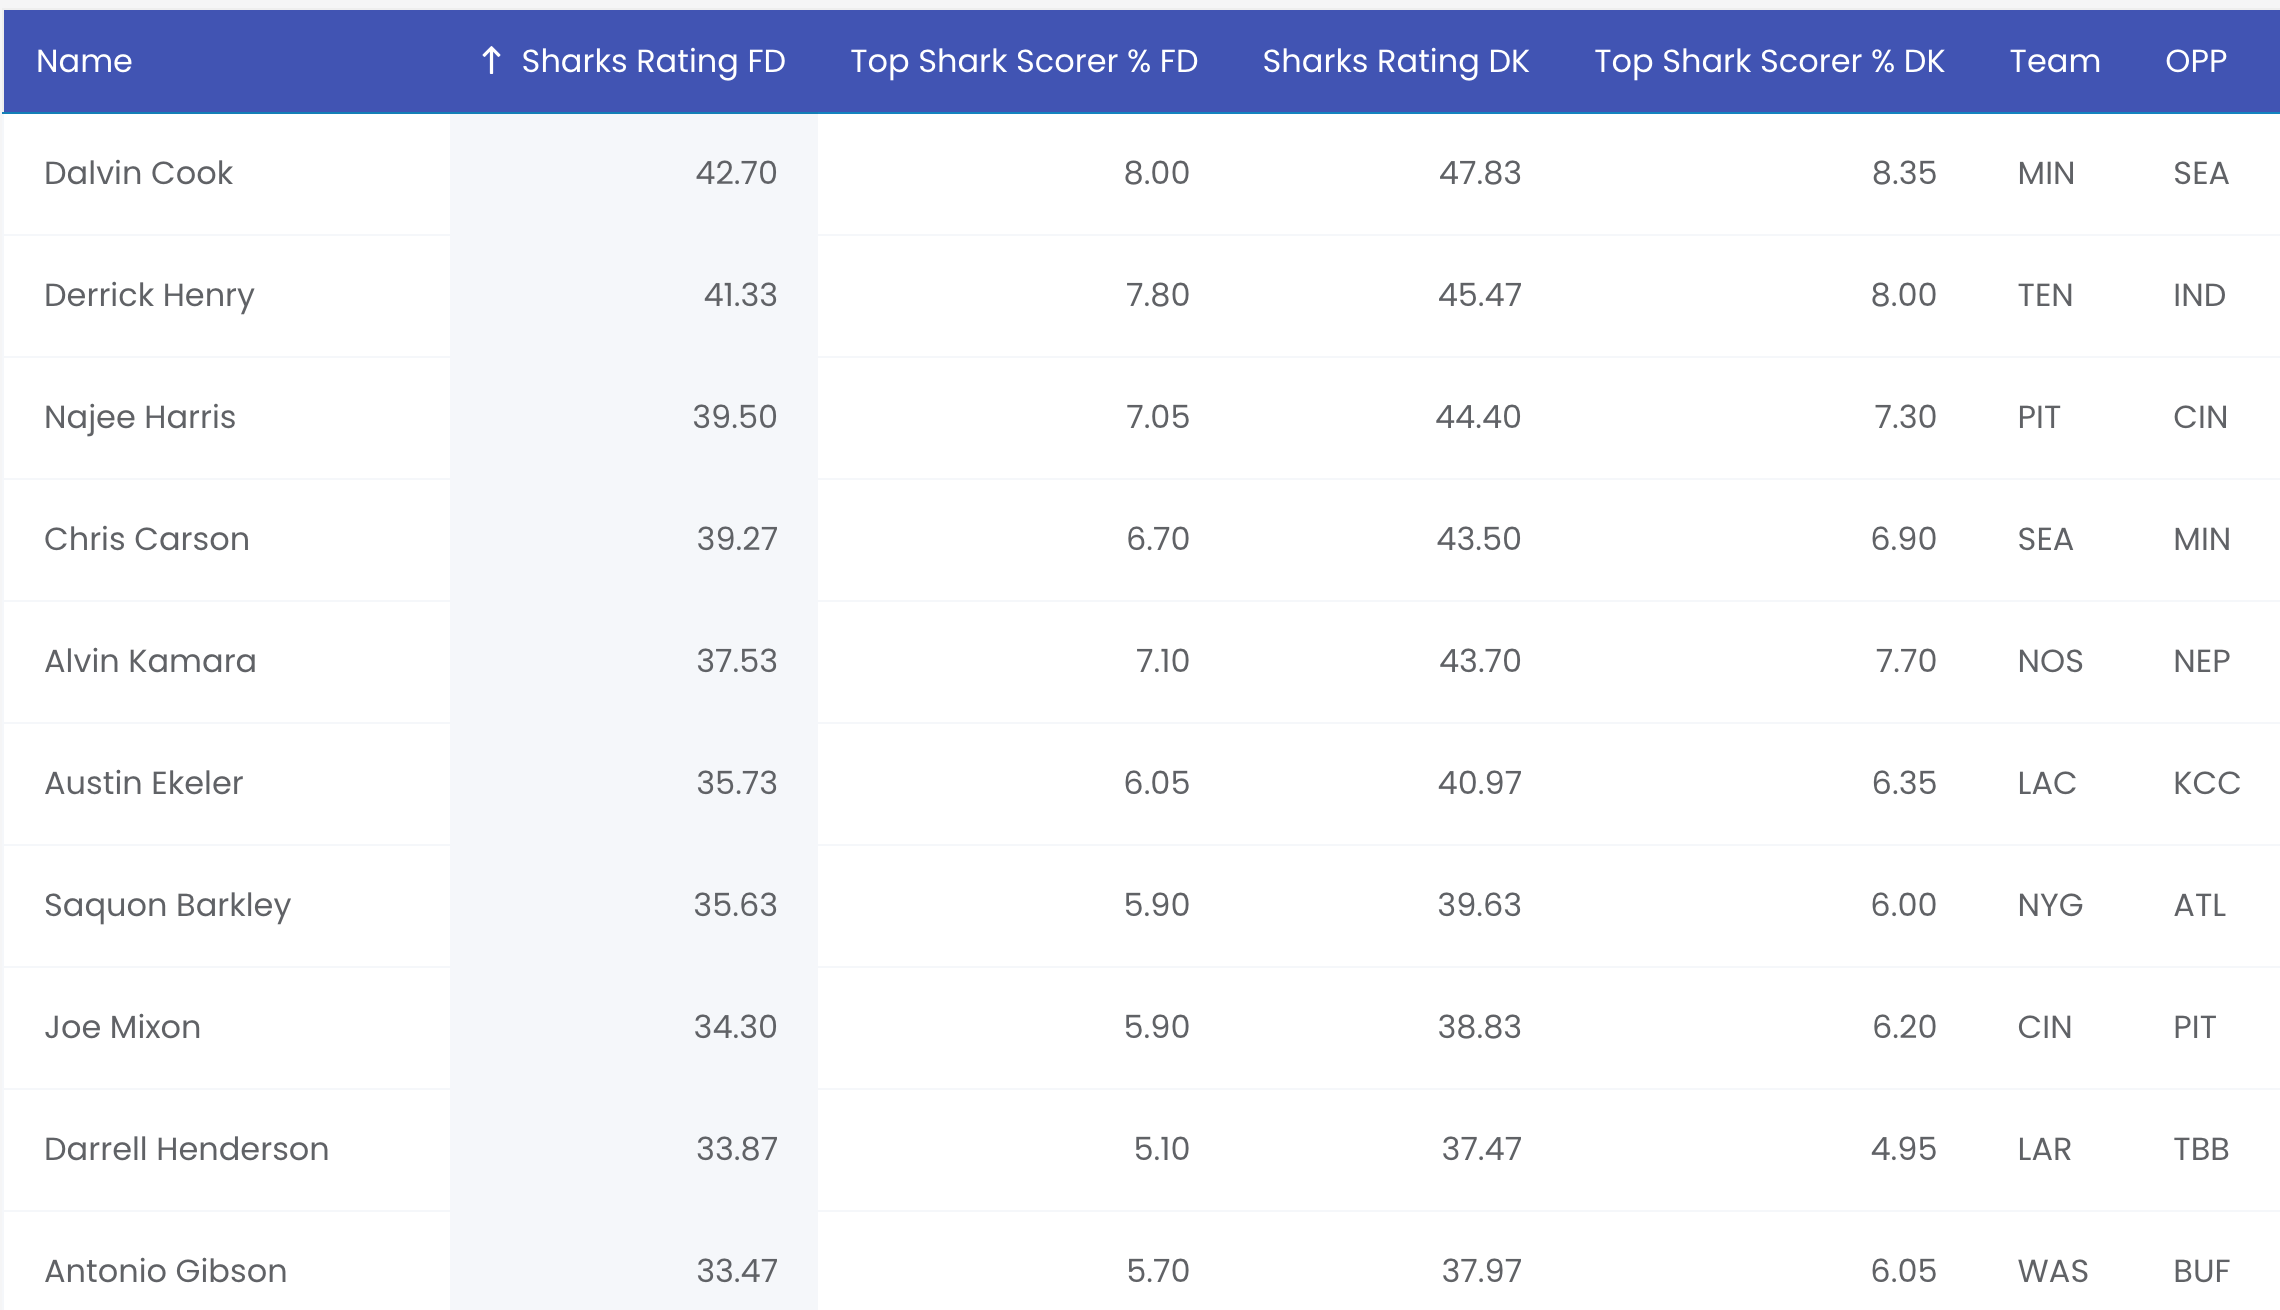This screenshot has height=1310, width=2280.
Task: Click Austin Ekeler's FD scorer value 6.05
Action: pos(1157,783)
